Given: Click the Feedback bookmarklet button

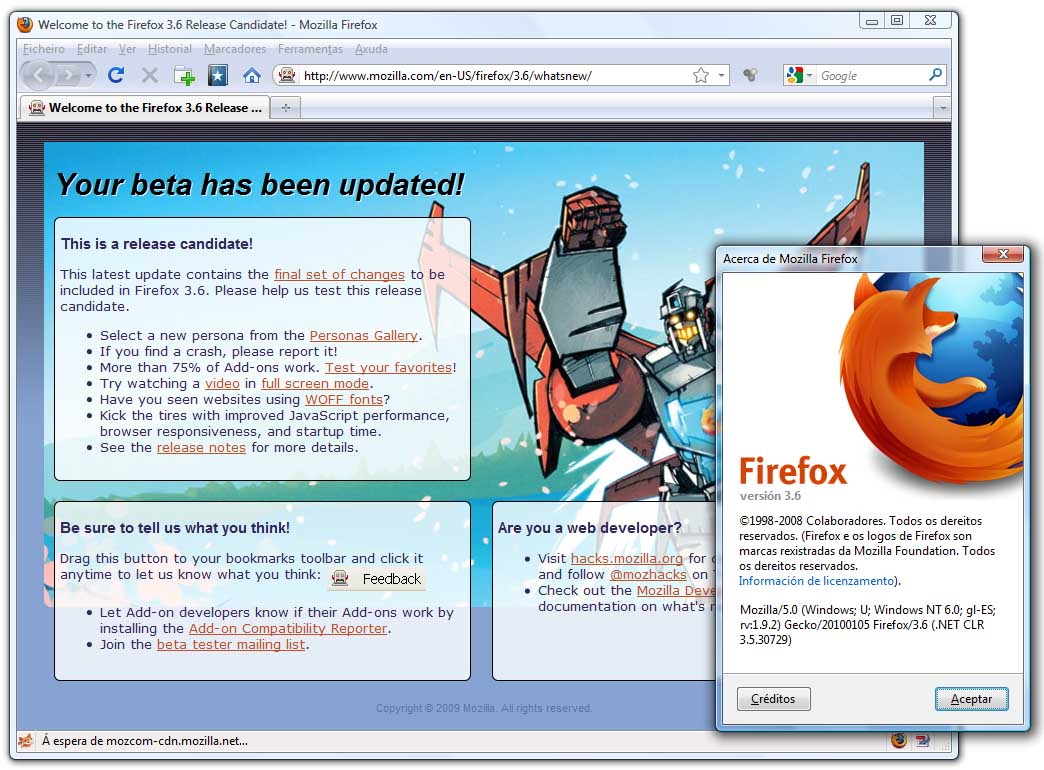Looking at the screenshot, I should [x=377, y=579].
